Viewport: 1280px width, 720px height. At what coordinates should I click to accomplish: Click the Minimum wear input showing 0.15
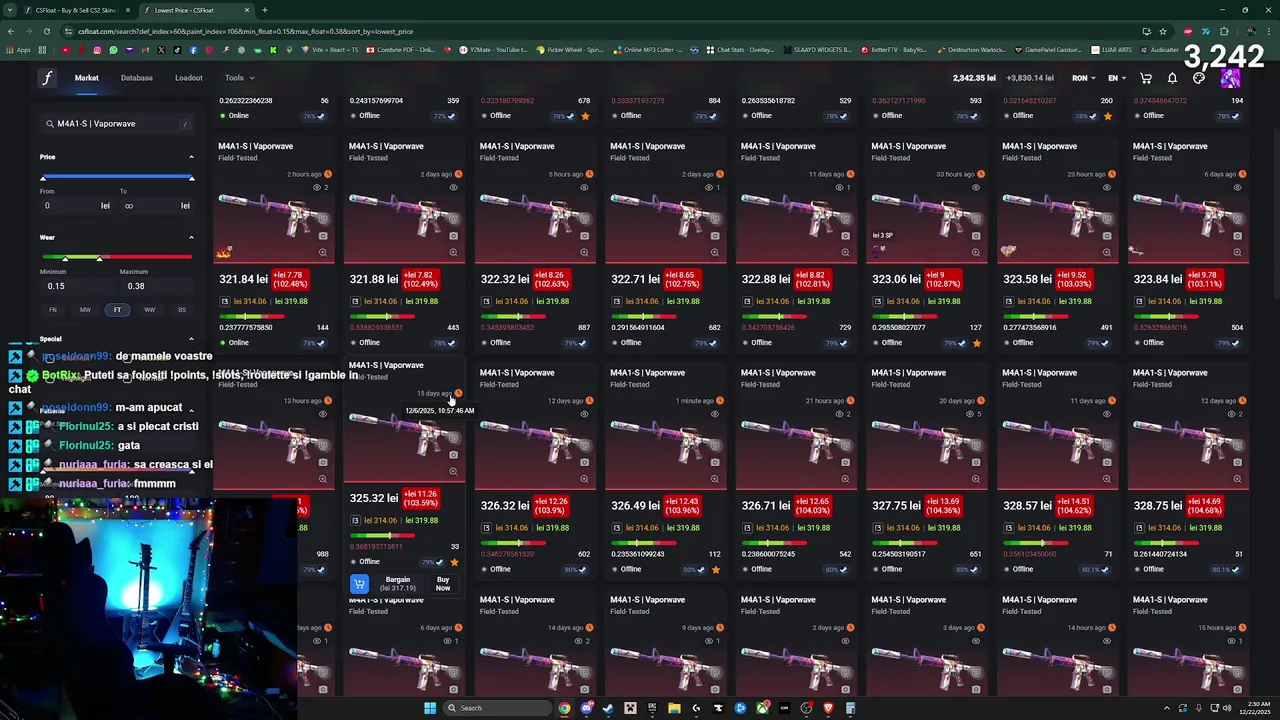point(75,286)
